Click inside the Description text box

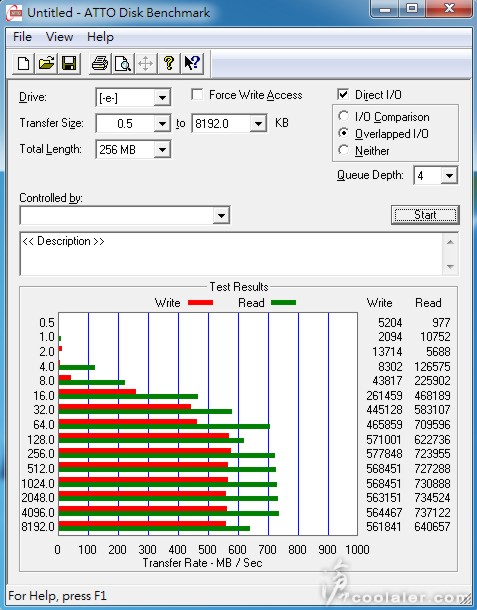coord(231,254)
